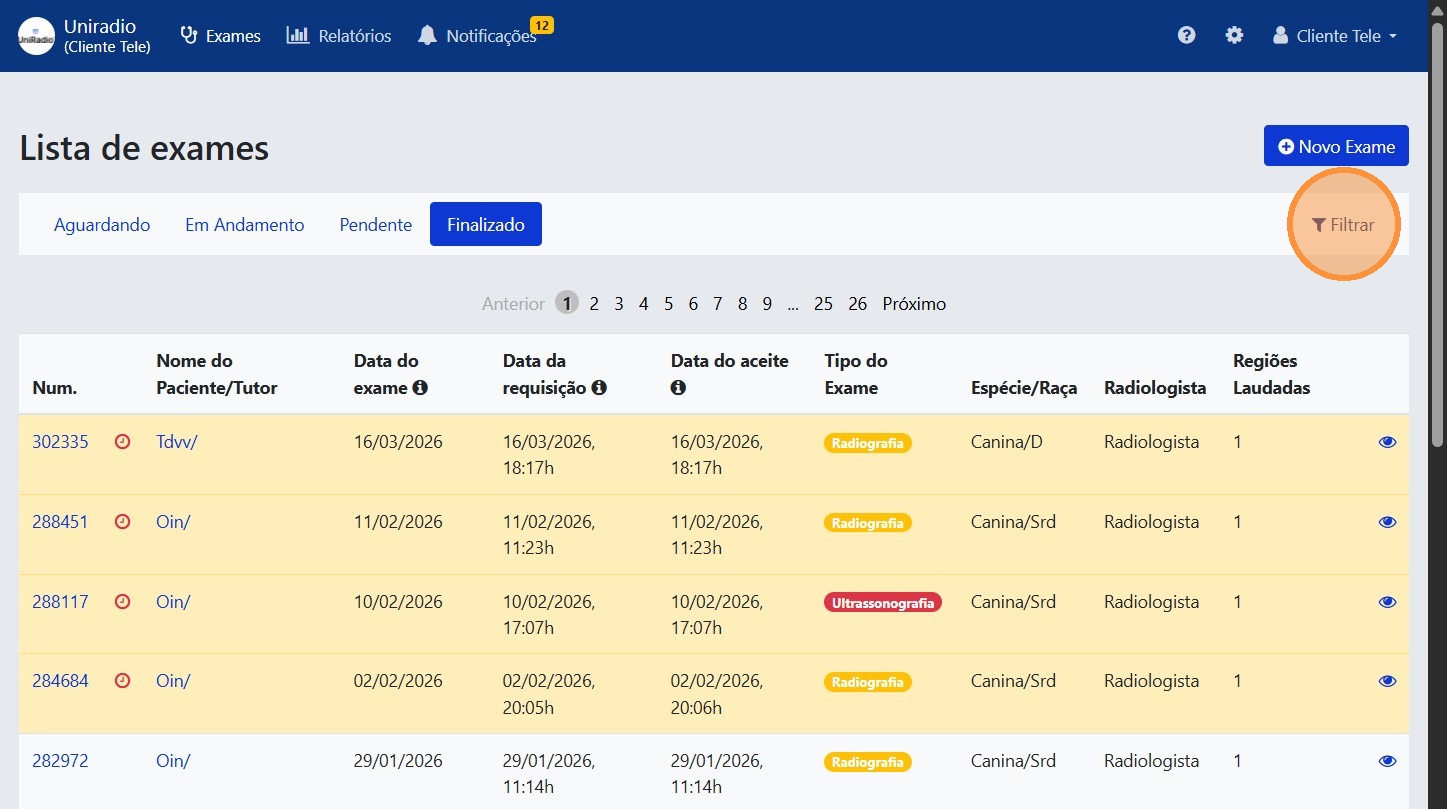View exam 302335 using eye icon
This screenshot has width=1447, height=809.
pyautogui.click(x=1387, y=442)
